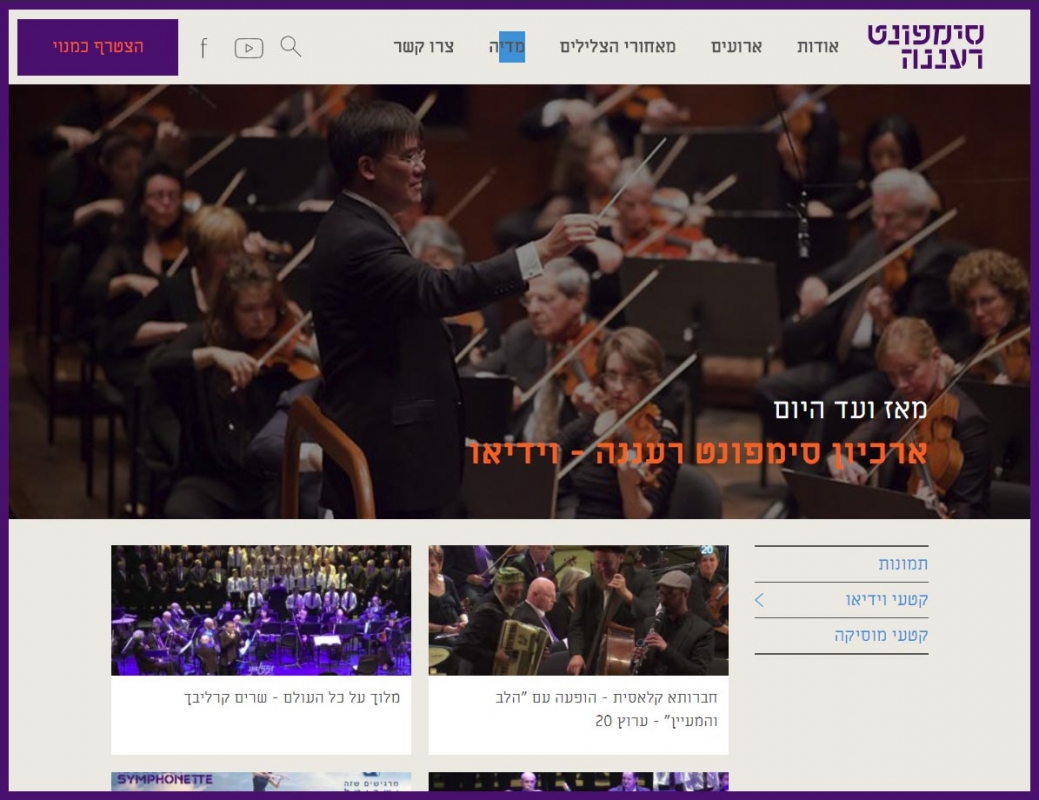Open the Facebook page icon

204,48
